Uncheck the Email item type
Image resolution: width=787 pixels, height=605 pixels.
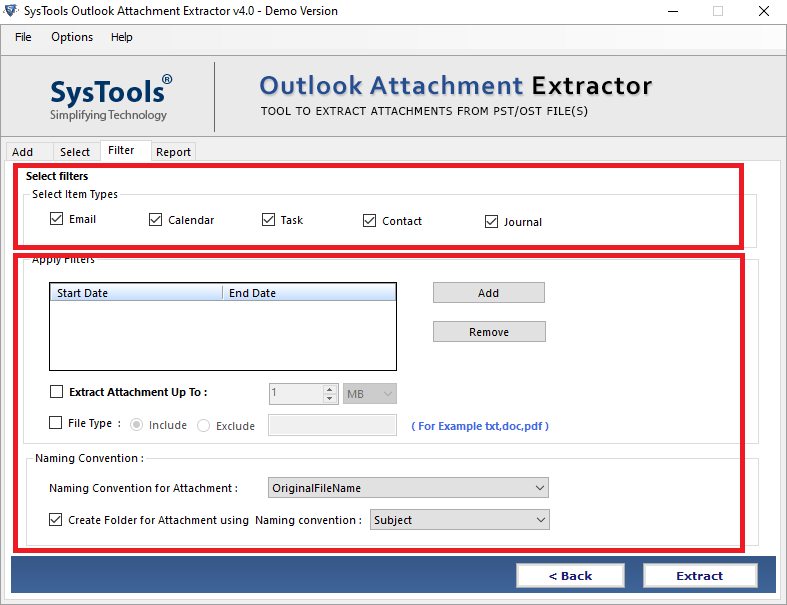tap(56, 219)
